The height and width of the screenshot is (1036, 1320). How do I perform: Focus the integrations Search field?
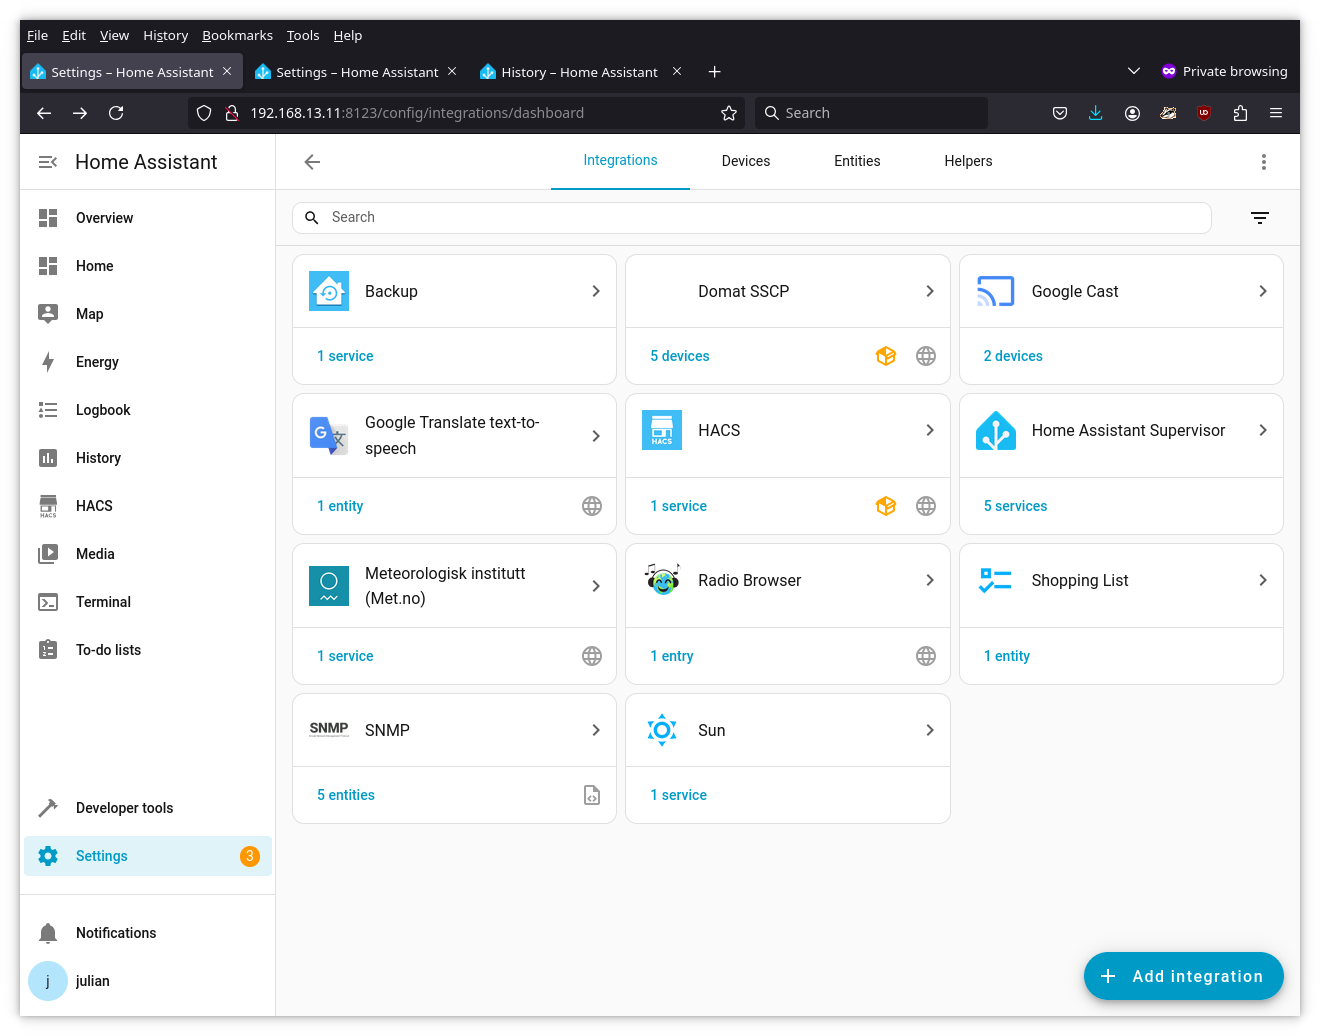[x=752, y=217]
